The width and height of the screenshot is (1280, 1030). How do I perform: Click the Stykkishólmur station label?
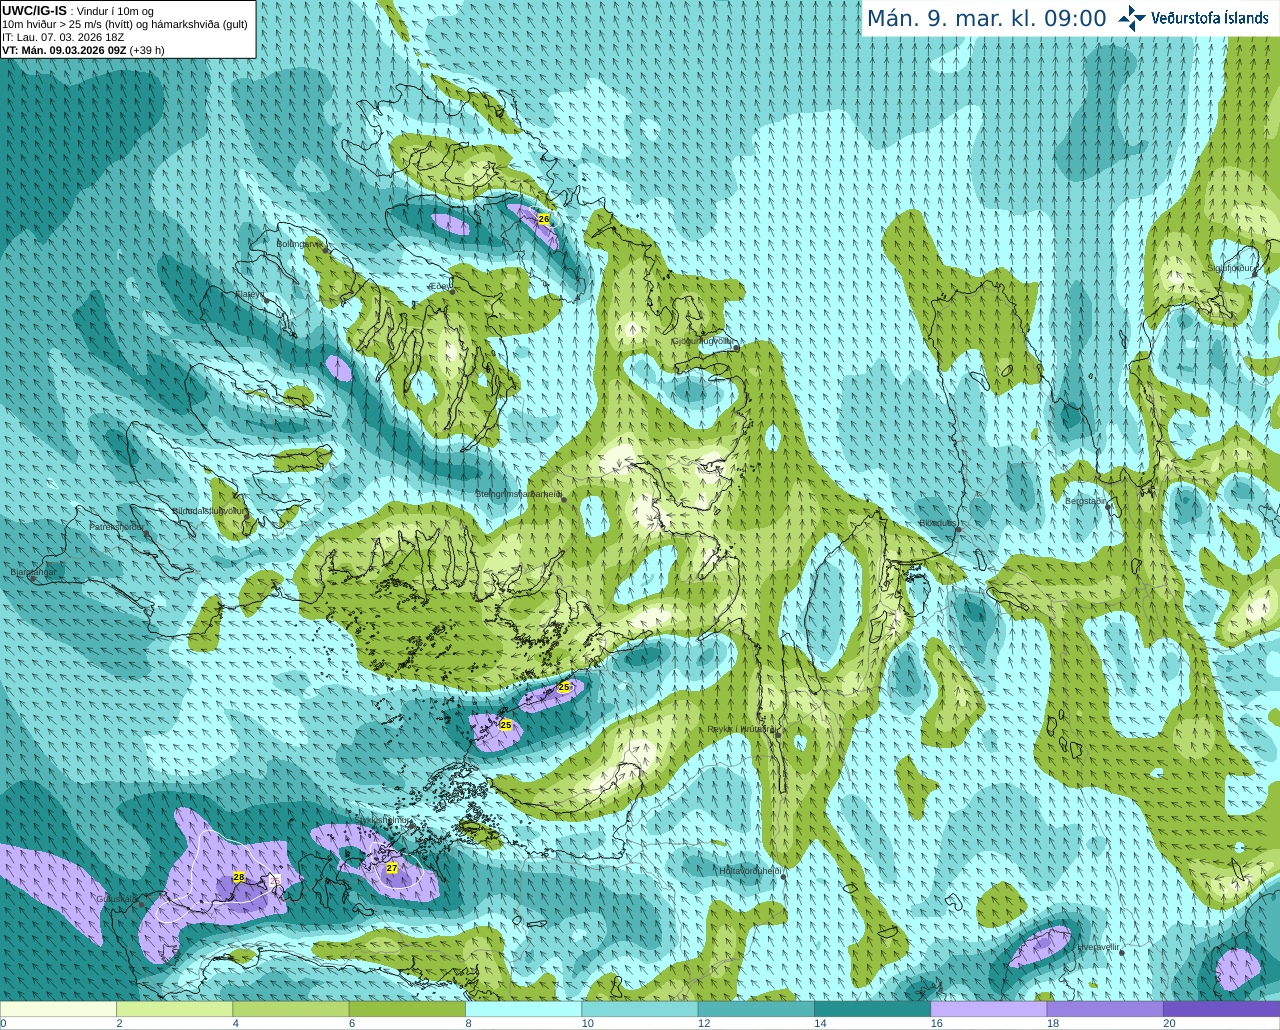pyautogui.click(x=382, y=819)
